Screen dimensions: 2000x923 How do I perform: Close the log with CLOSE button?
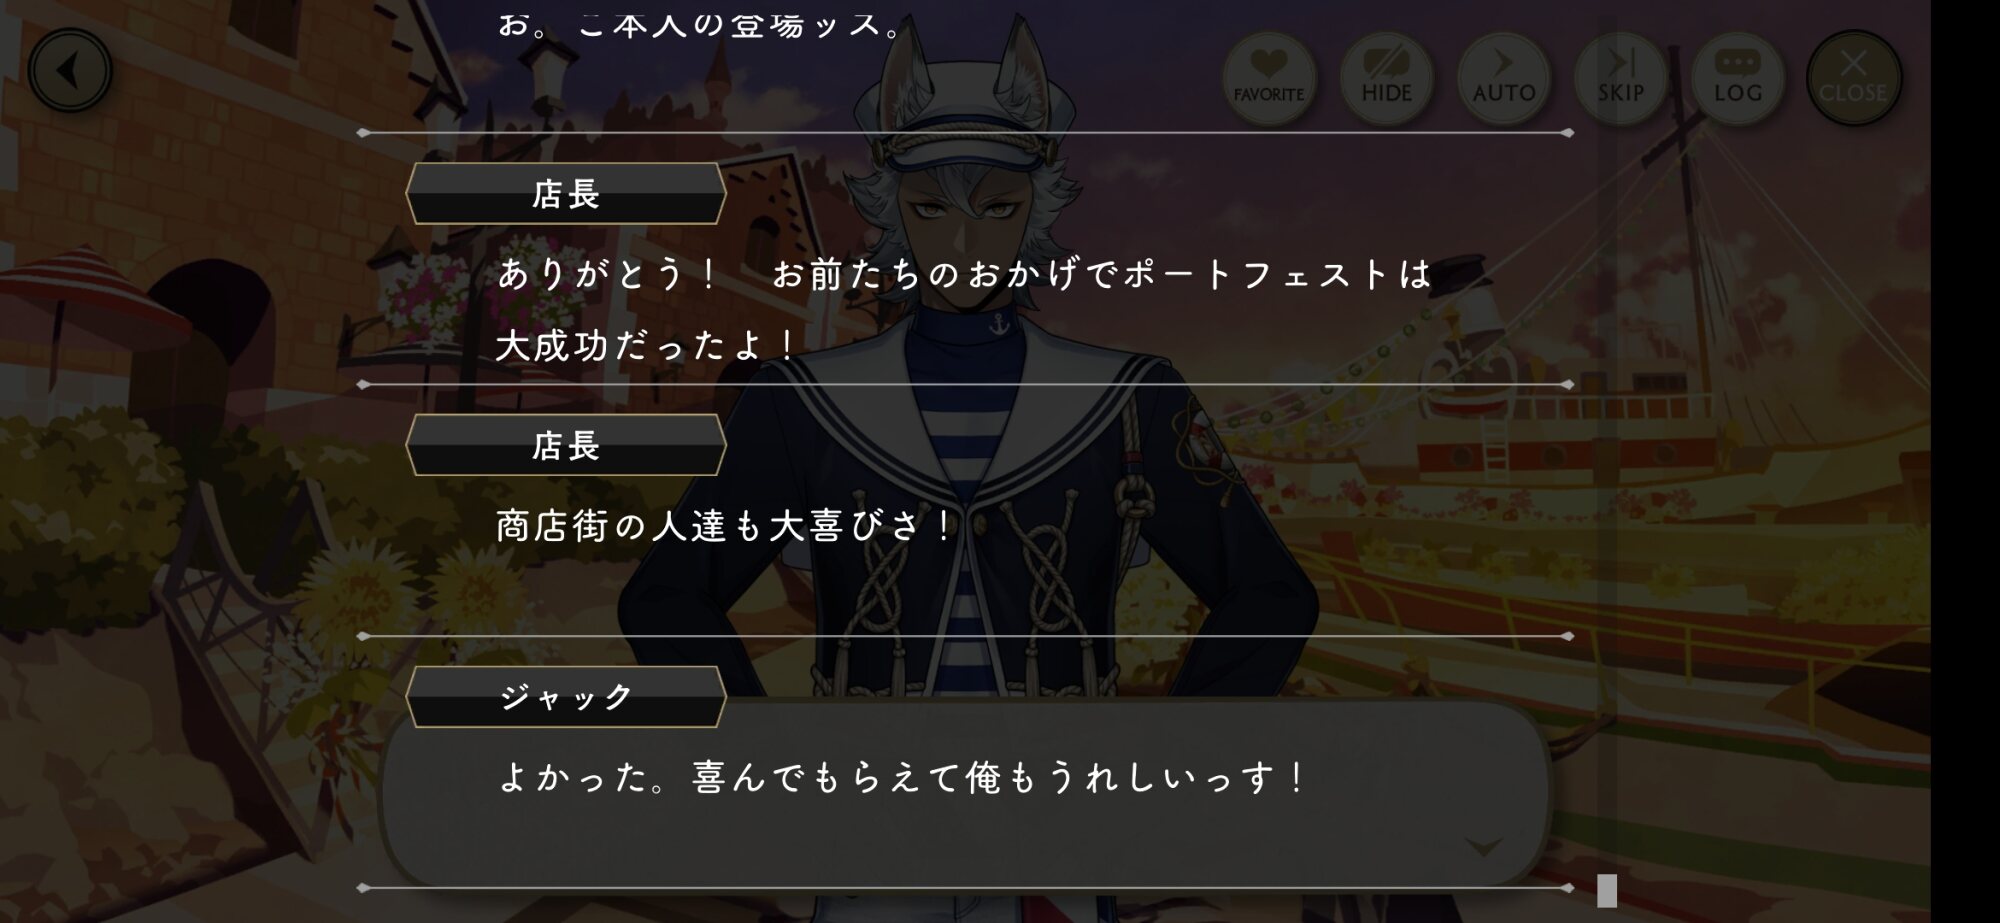pos(1853,77)
